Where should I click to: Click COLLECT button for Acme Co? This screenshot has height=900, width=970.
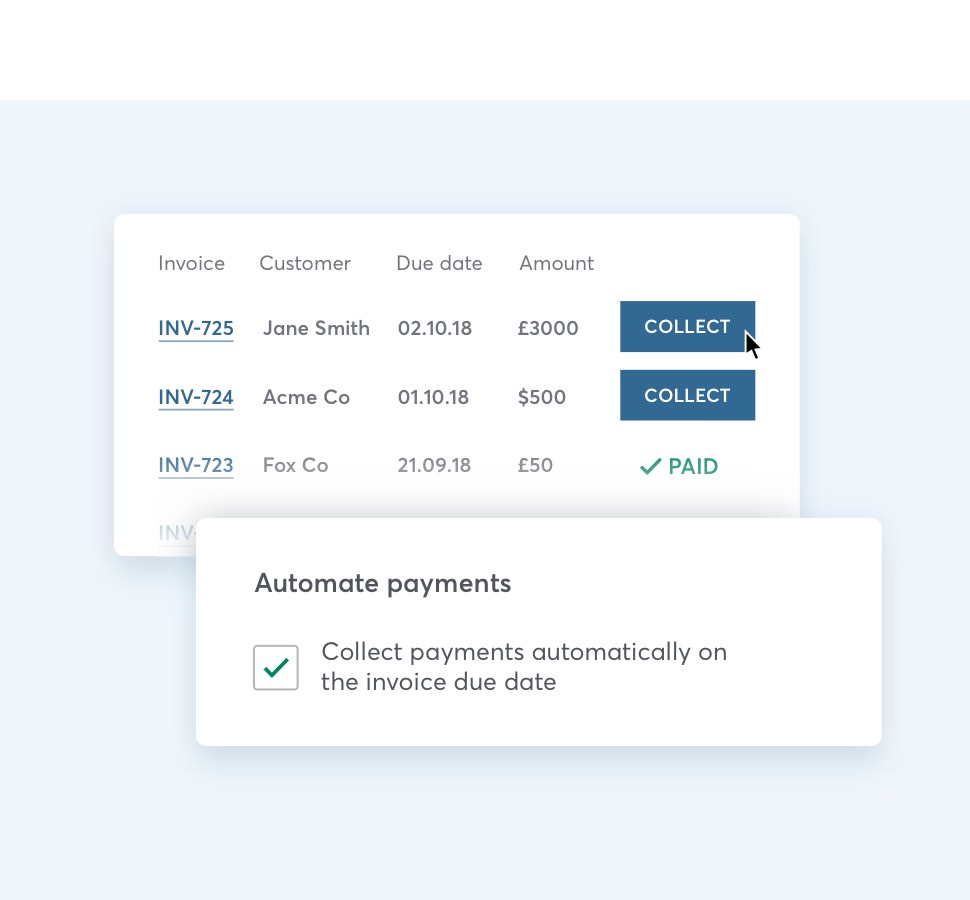click(687, 396)
